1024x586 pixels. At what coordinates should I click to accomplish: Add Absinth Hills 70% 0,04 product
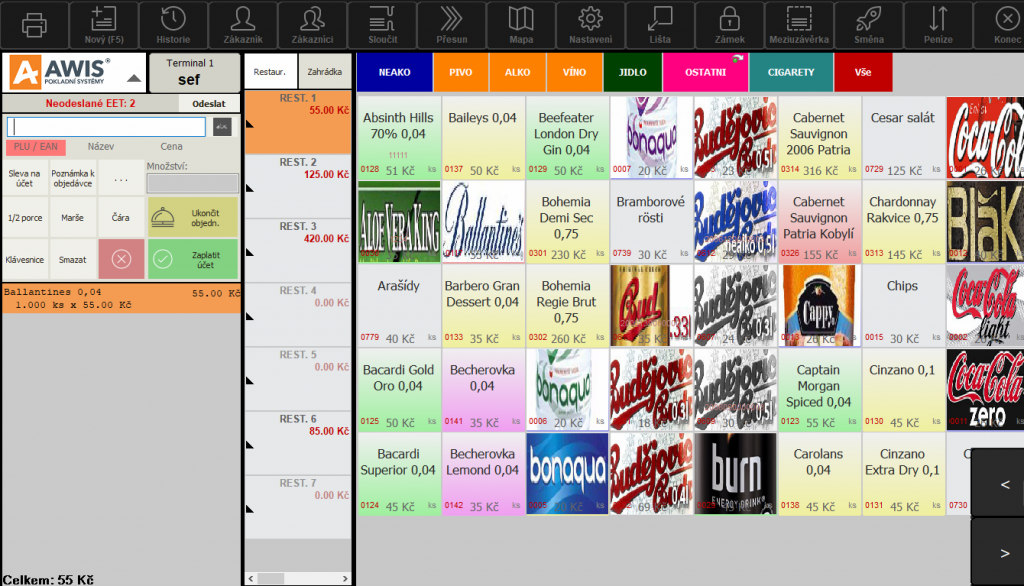pos(398,138)
